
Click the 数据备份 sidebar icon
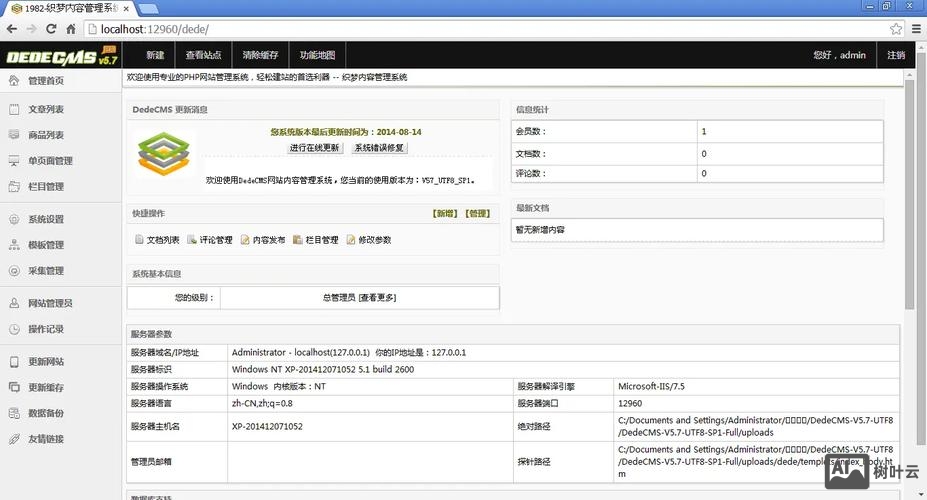(x=14, y=413)
